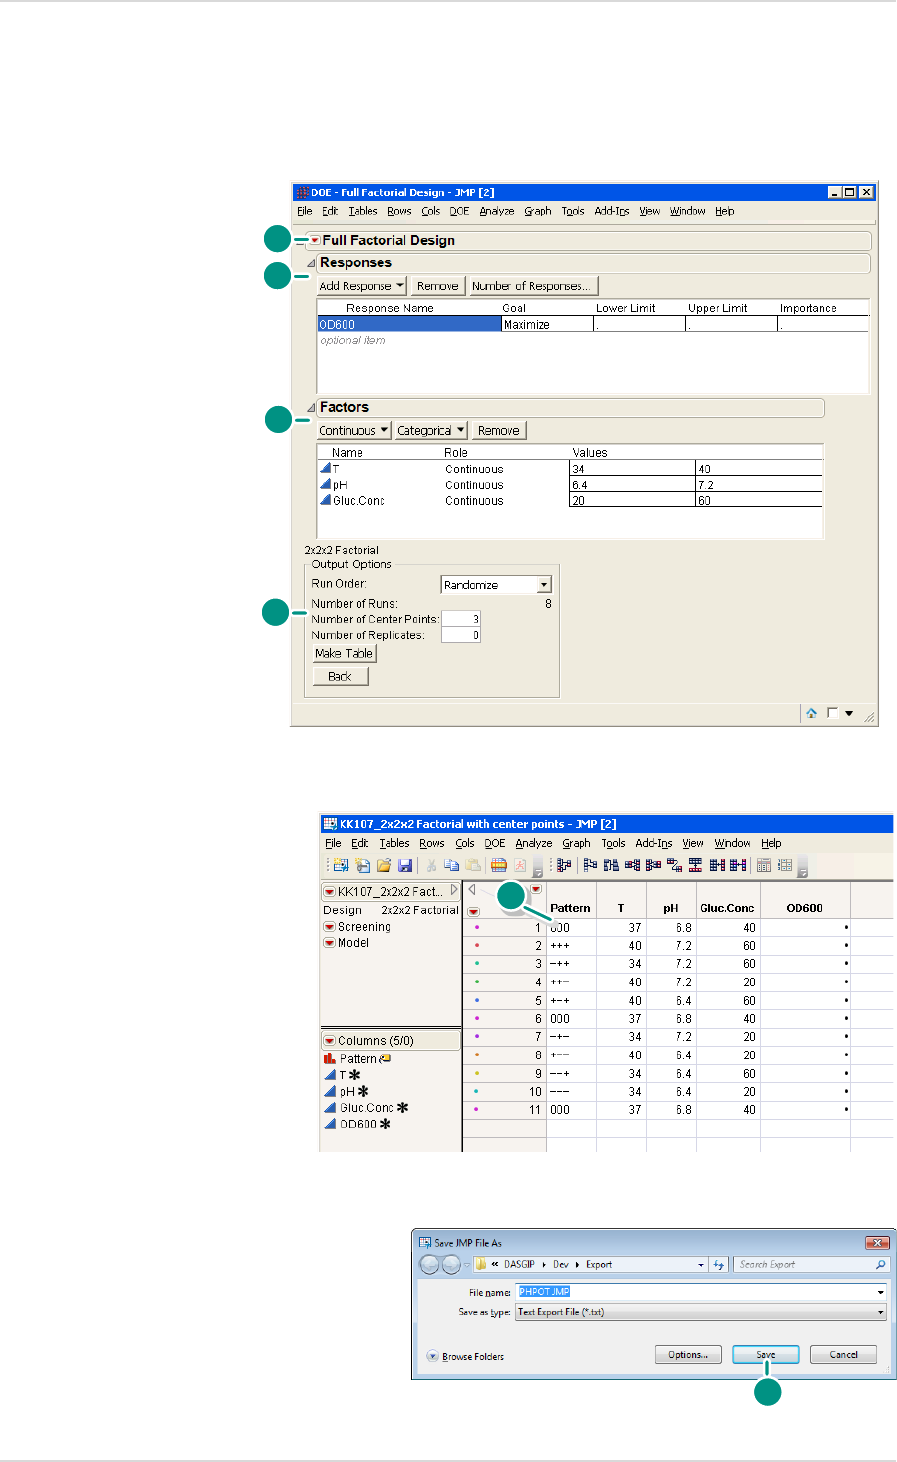Collapse the Responses section
897x1462 pixels.
311,263
